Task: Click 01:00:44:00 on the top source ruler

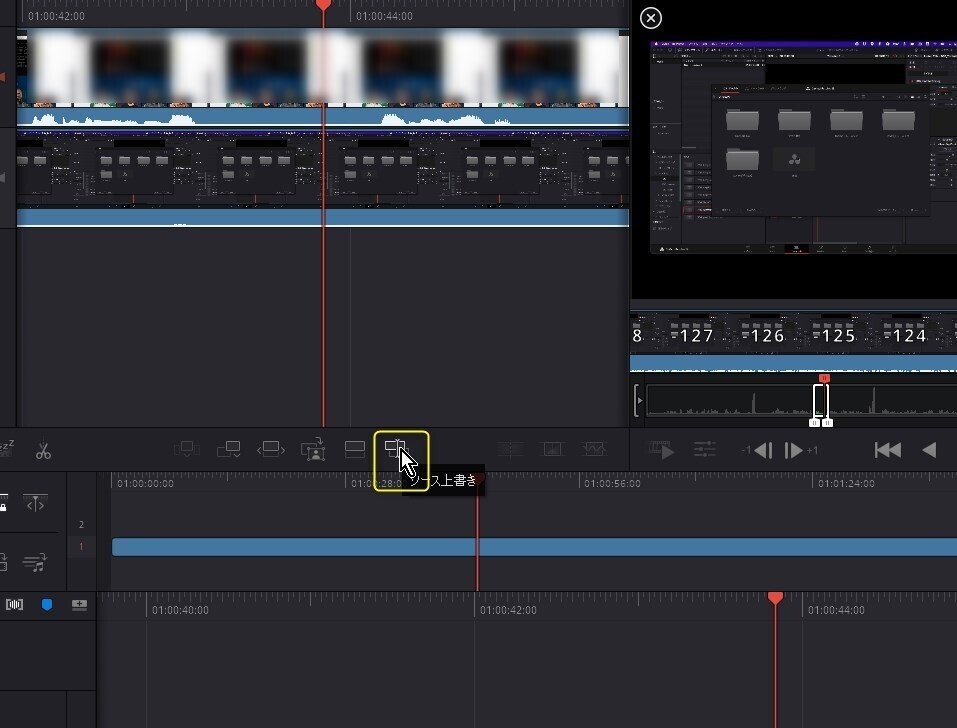Action: coord(384,16)
